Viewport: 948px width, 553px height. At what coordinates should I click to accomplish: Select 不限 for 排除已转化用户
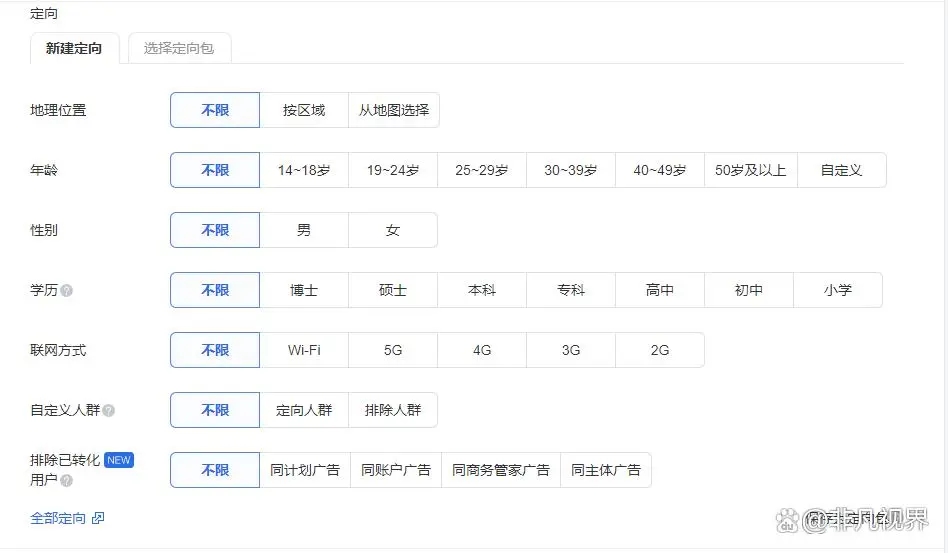[215, 470]
